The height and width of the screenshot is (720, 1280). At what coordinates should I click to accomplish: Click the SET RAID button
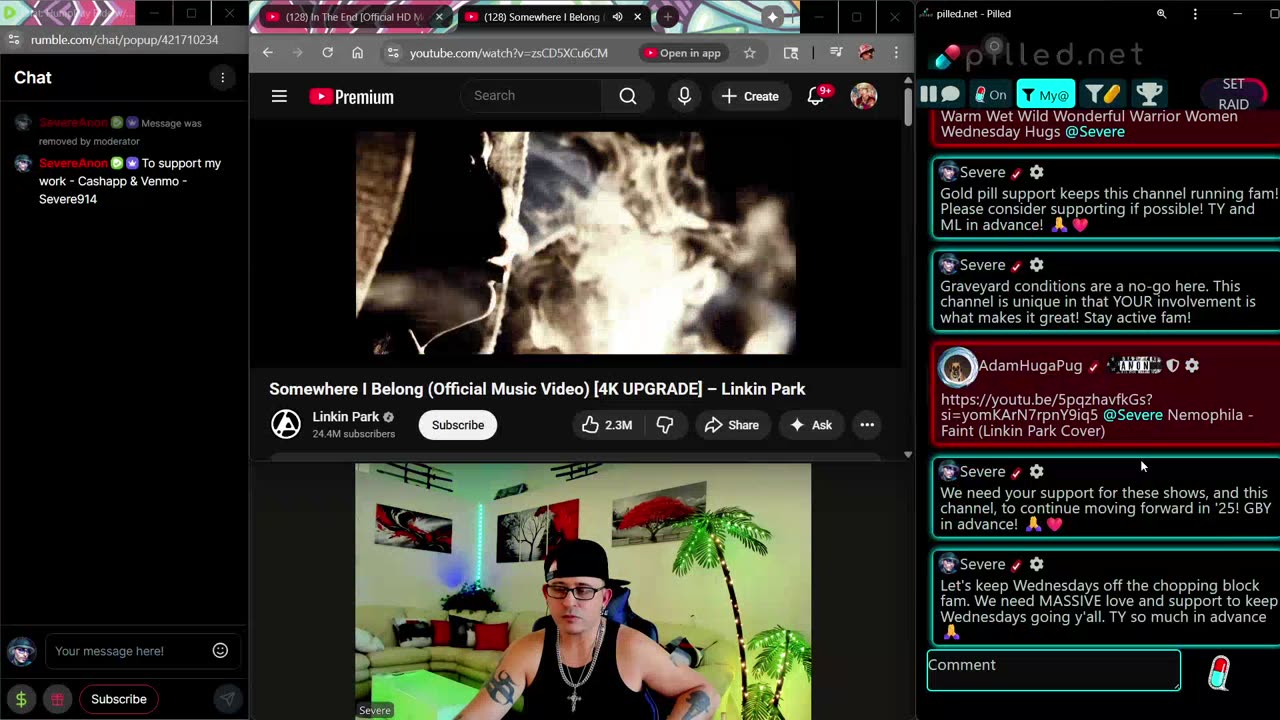(x=1234, y=94)
